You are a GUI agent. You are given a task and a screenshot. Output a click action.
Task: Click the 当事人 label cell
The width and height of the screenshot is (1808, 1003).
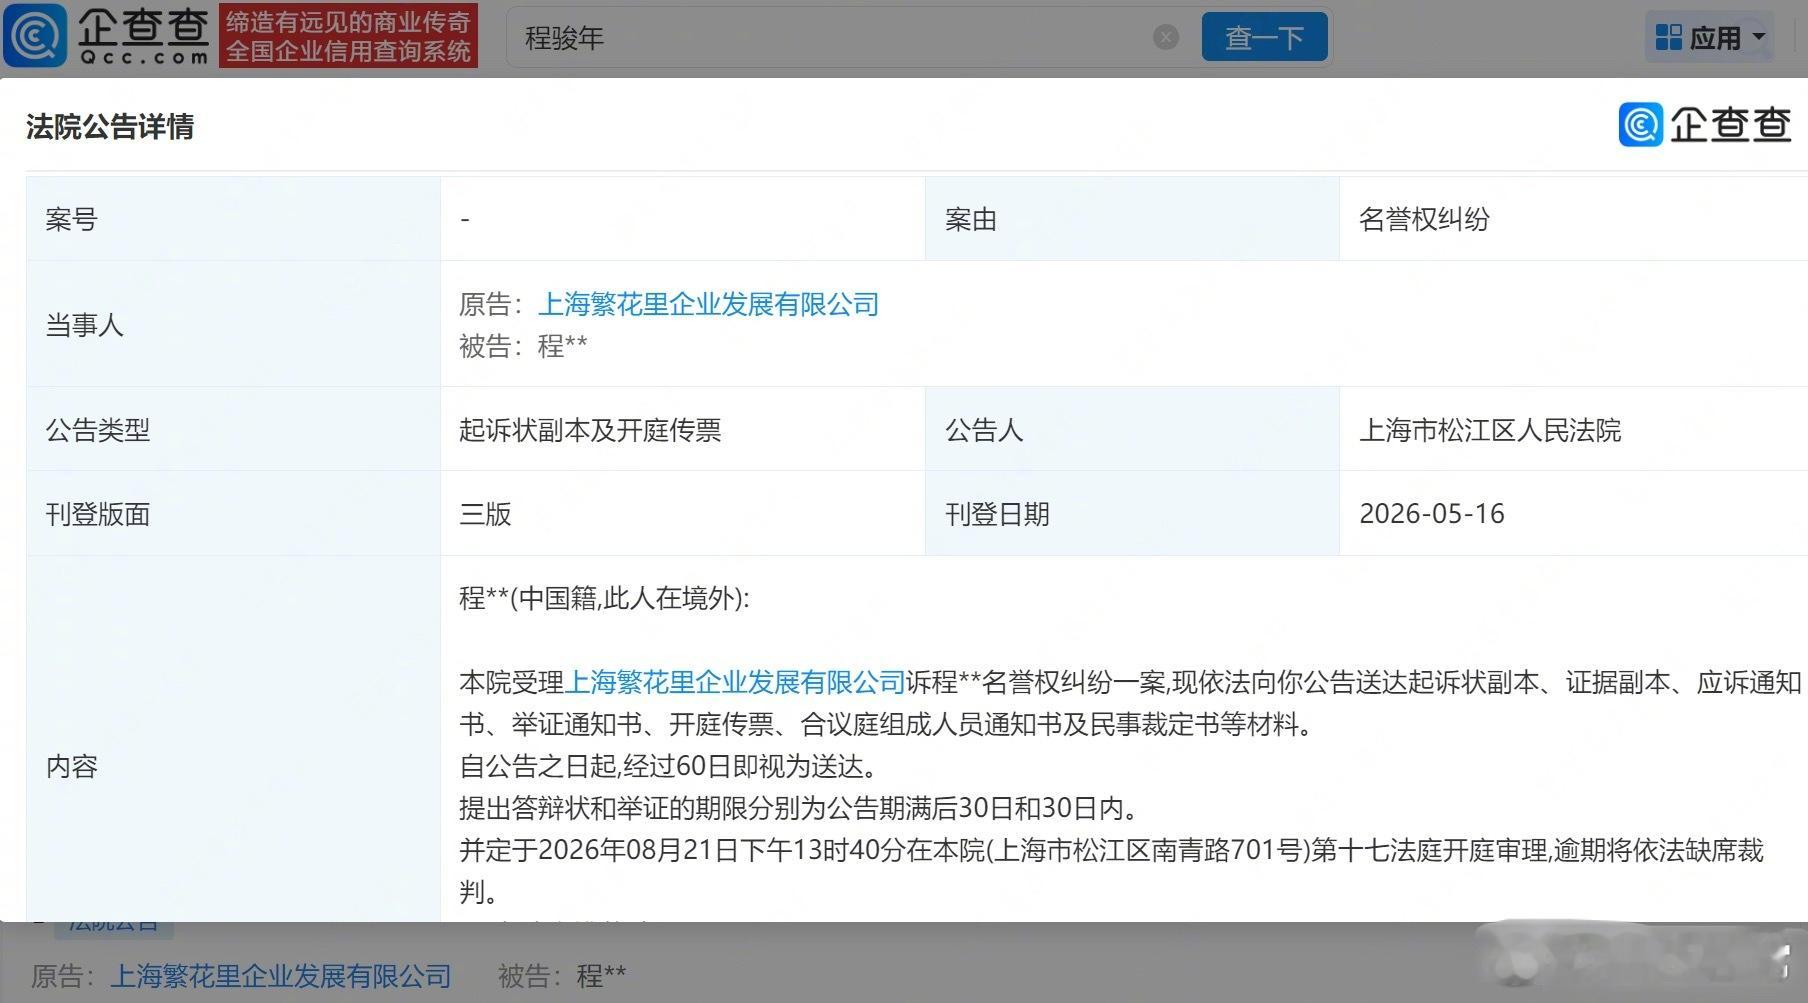233,324
